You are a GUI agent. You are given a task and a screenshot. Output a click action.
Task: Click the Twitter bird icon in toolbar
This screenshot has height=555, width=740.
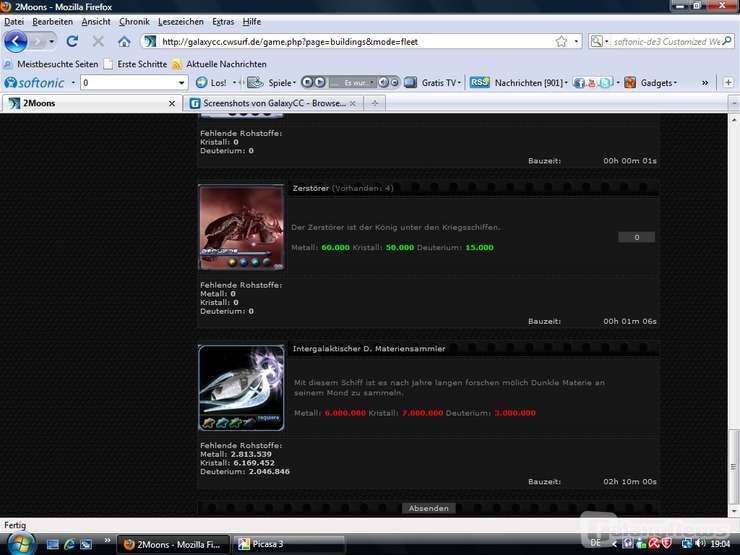605,83
